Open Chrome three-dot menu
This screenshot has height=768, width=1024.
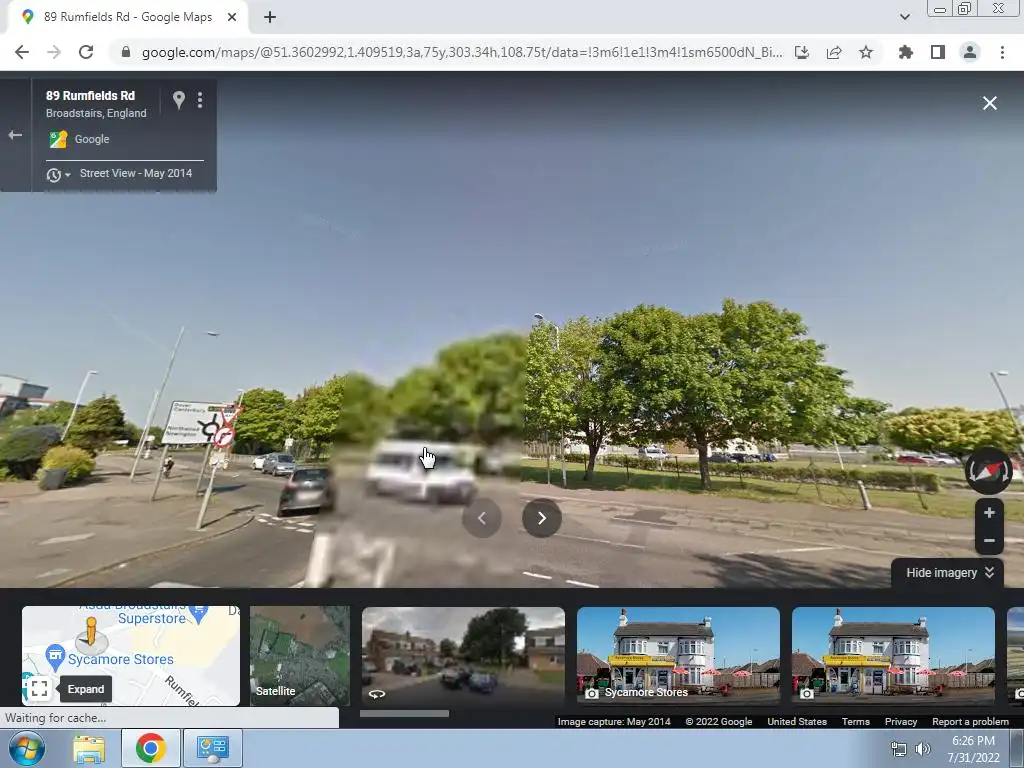pyautogui.click(x=1002, y=52)
